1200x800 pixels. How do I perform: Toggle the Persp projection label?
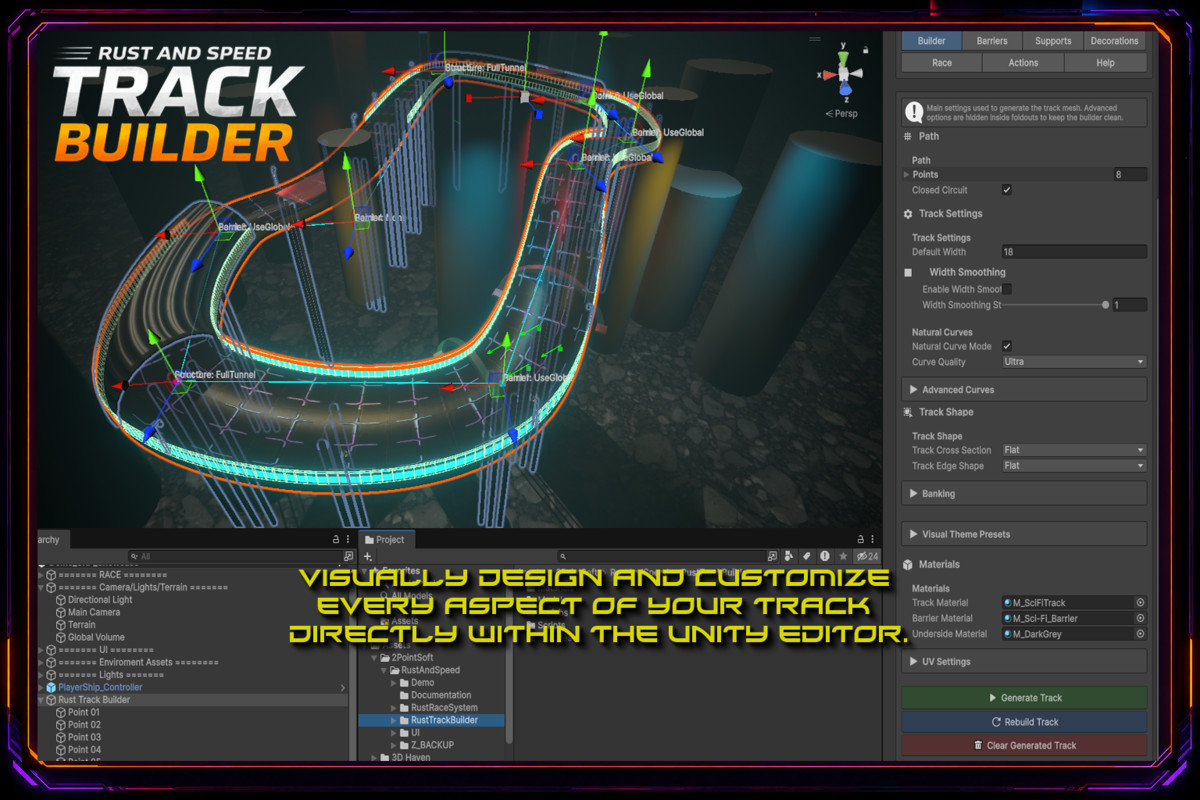pos(841,113)
